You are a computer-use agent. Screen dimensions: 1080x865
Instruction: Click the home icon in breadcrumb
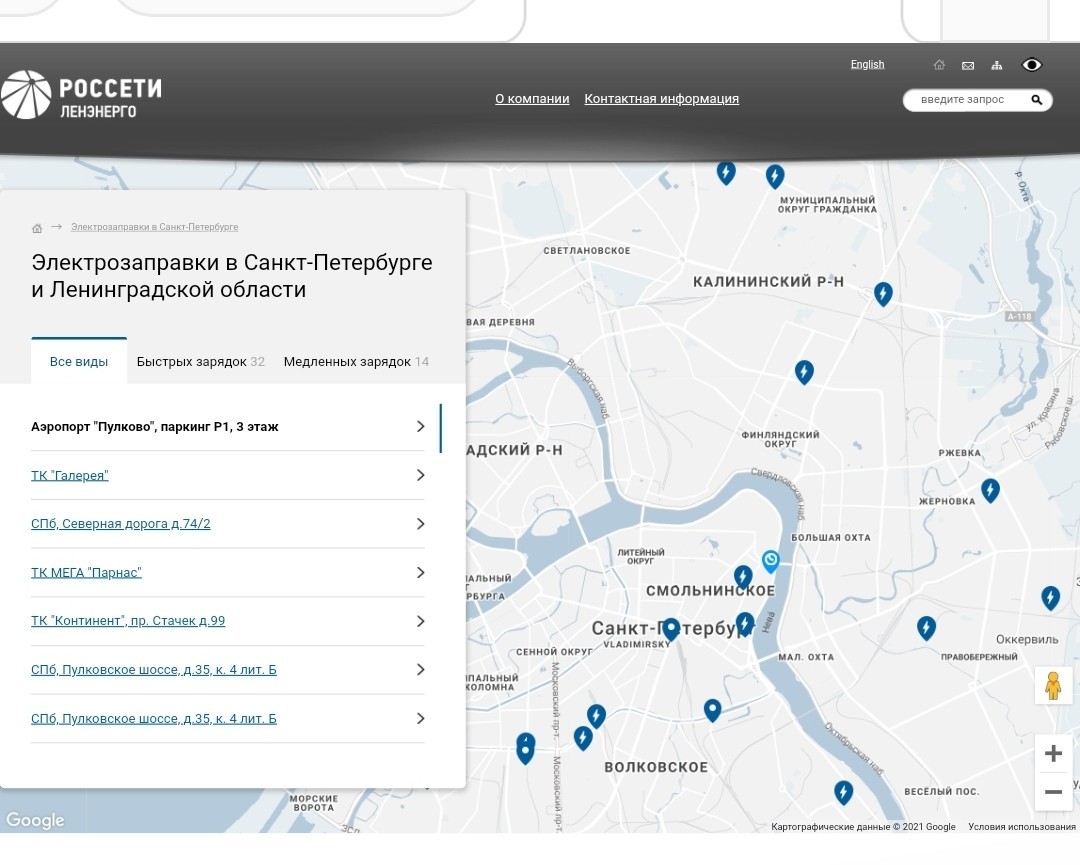coord(37,228)
